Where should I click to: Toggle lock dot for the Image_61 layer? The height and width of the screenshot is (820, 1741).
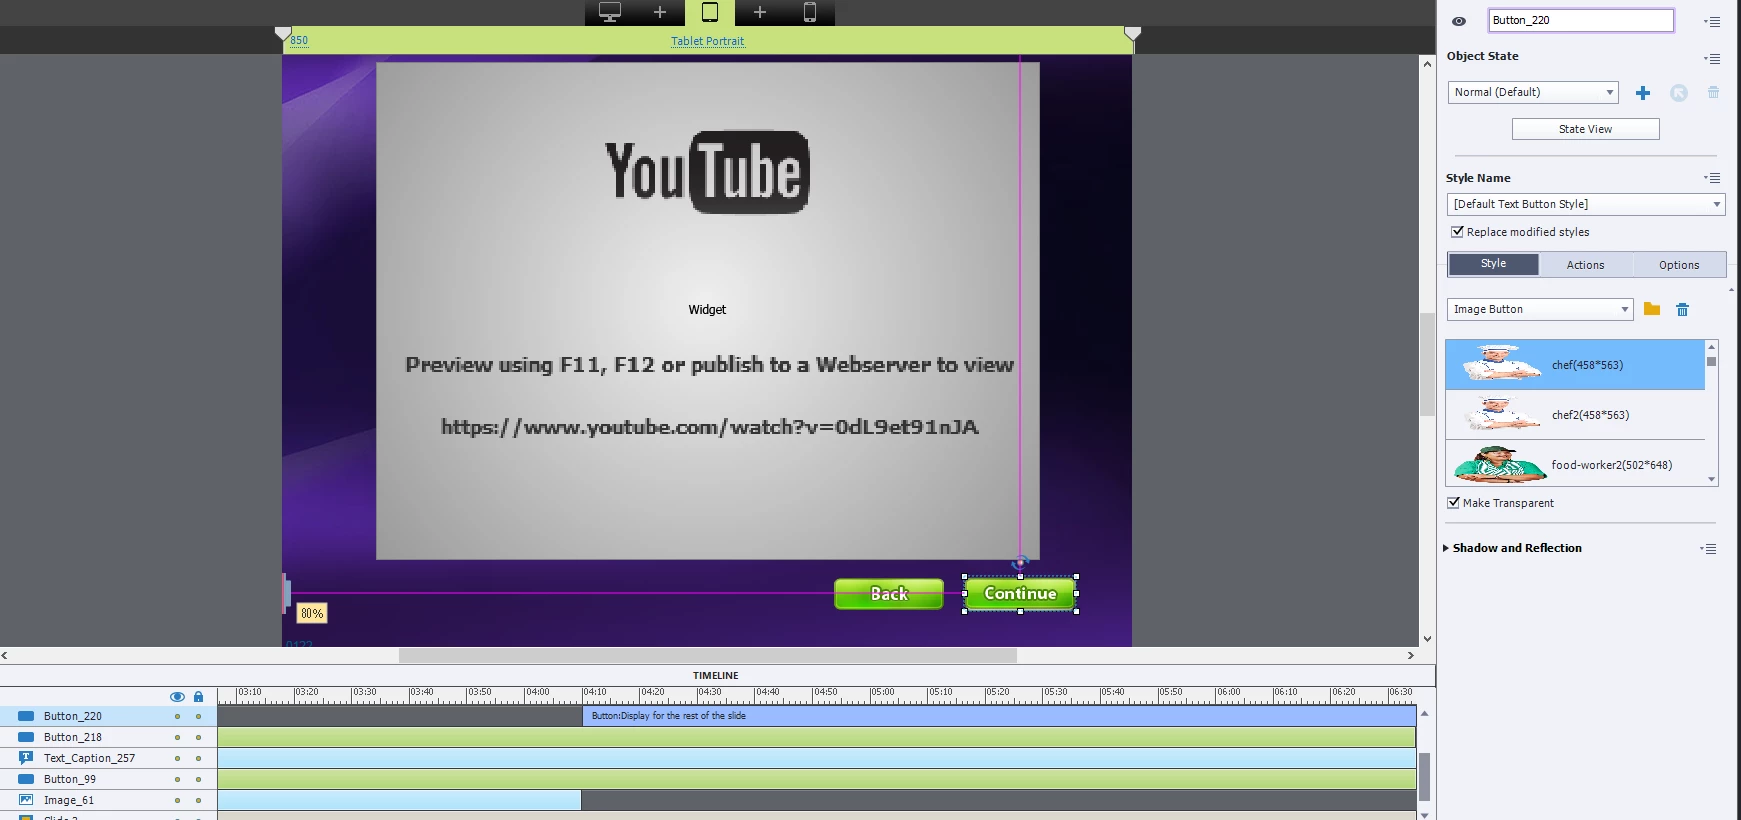click(x=198, y=800)
